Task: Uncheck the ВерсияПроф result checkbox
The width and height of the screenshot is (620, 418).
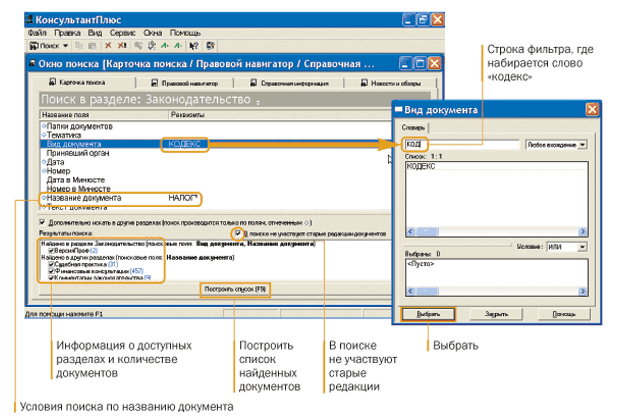Action: click(x=51, y=251)
